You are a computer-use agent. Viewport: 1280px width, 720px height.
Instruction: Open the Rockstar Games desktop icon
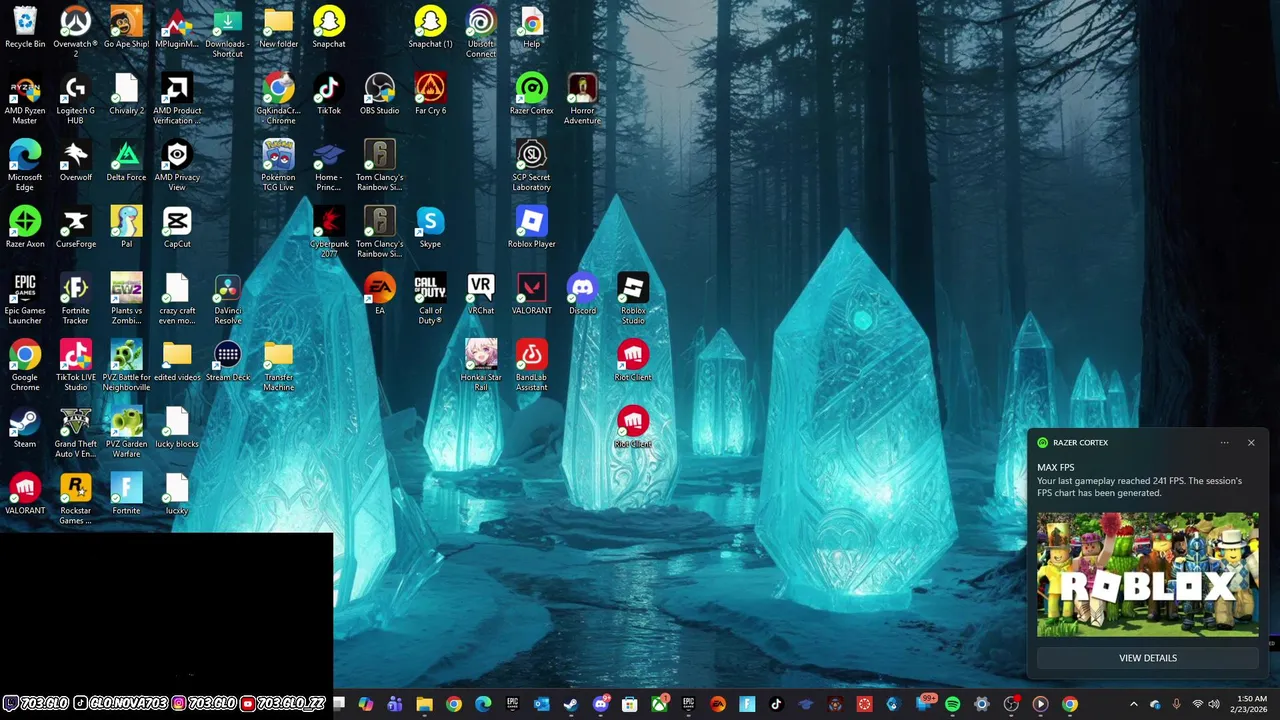click(75, 499)
